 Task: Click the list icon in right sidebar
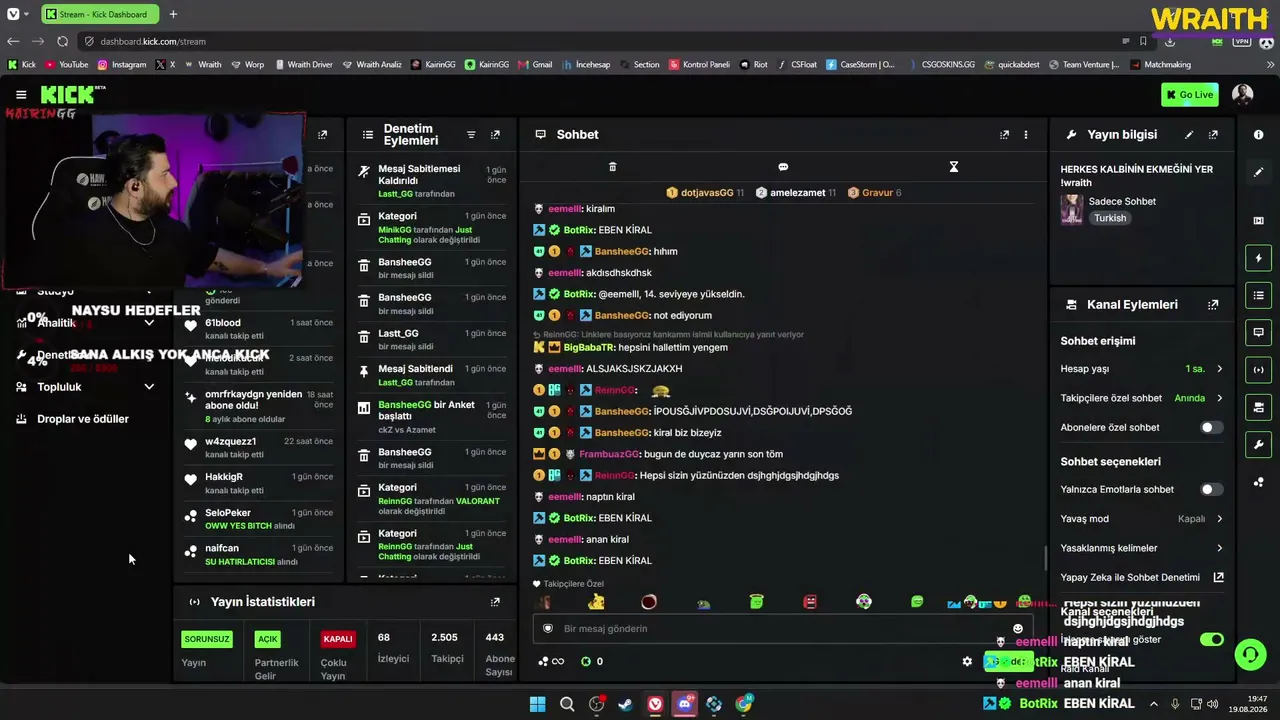pos(1259,295)
